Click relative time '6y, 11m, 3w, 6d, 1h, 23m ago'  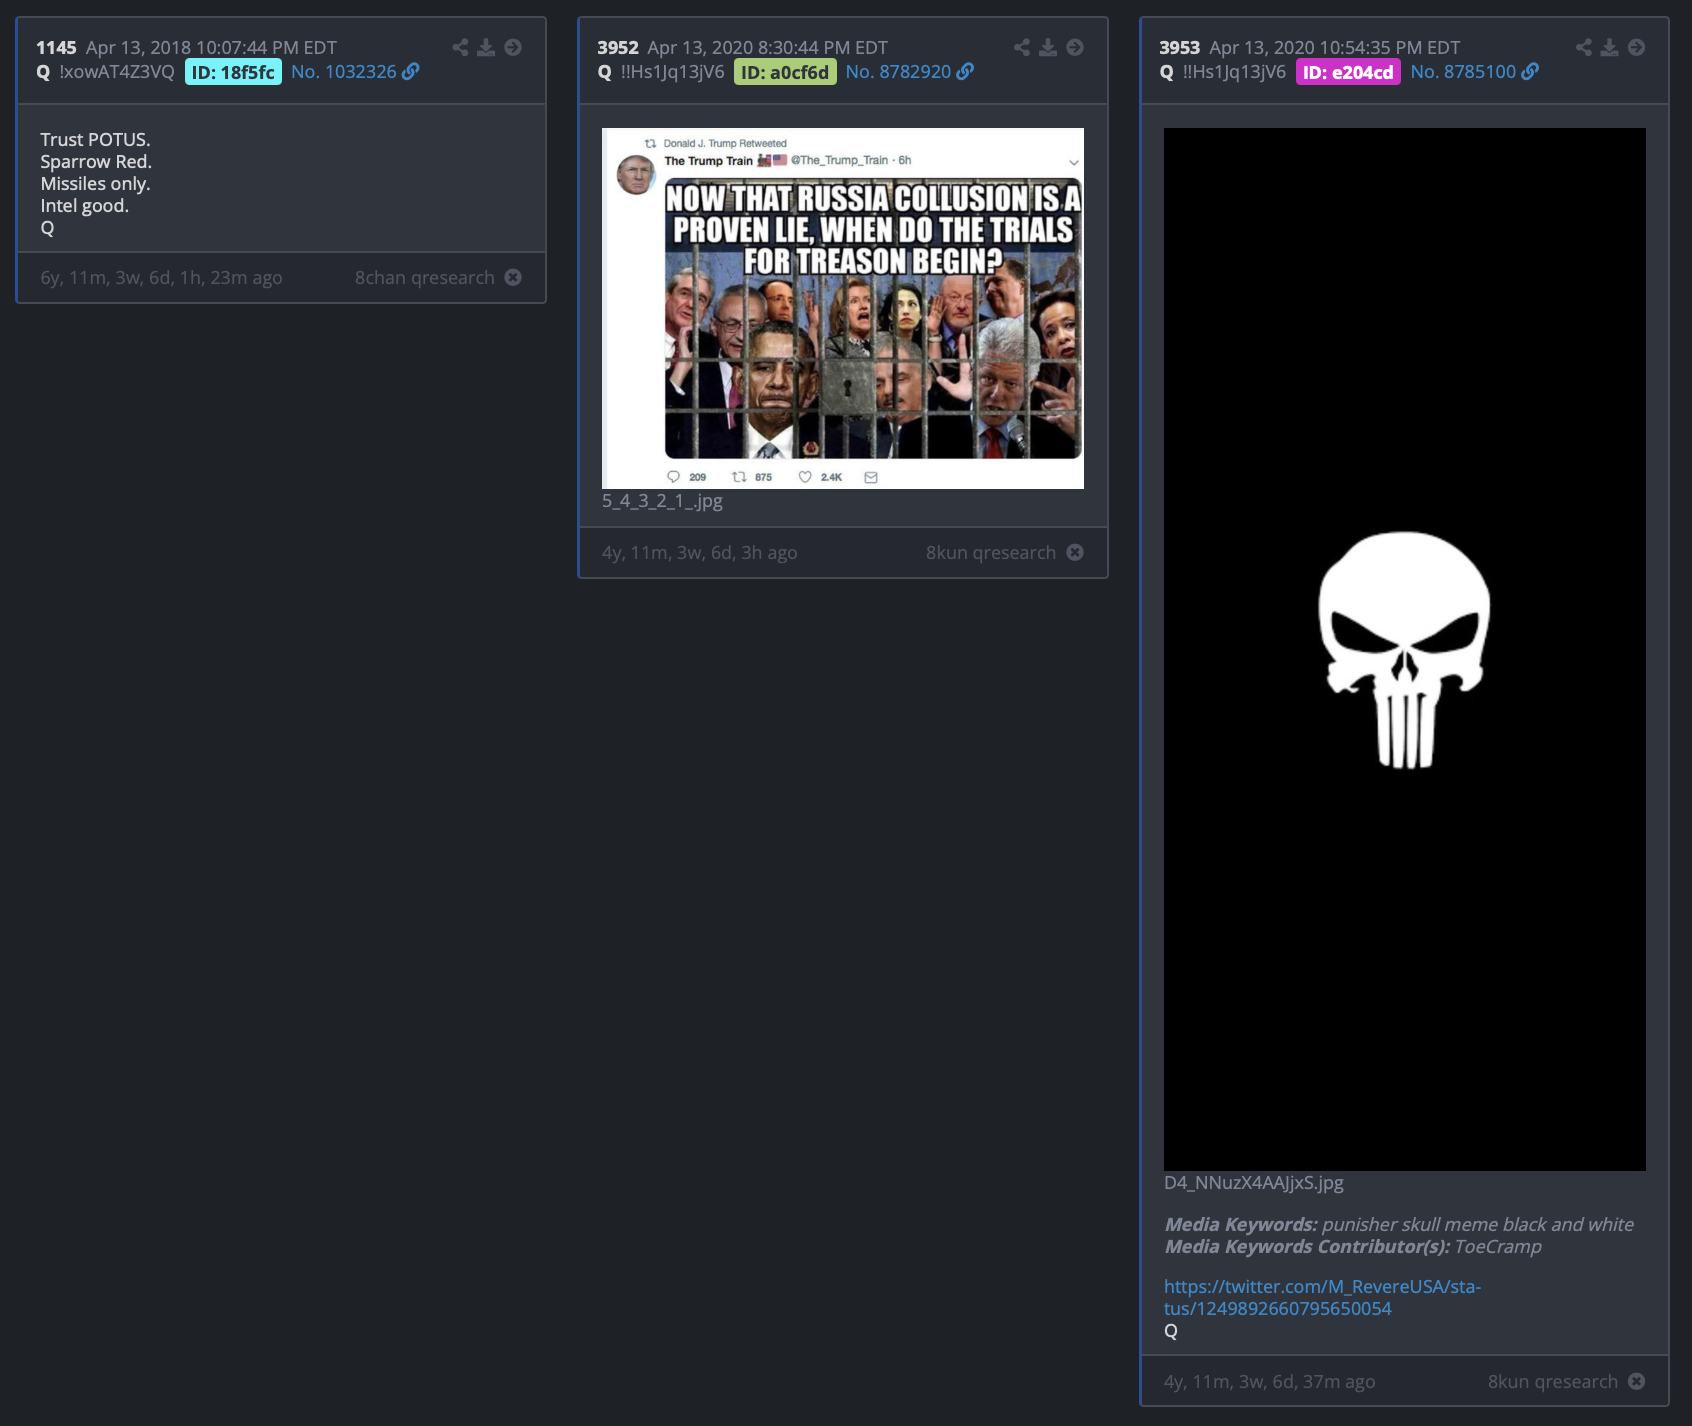[161, 277]
